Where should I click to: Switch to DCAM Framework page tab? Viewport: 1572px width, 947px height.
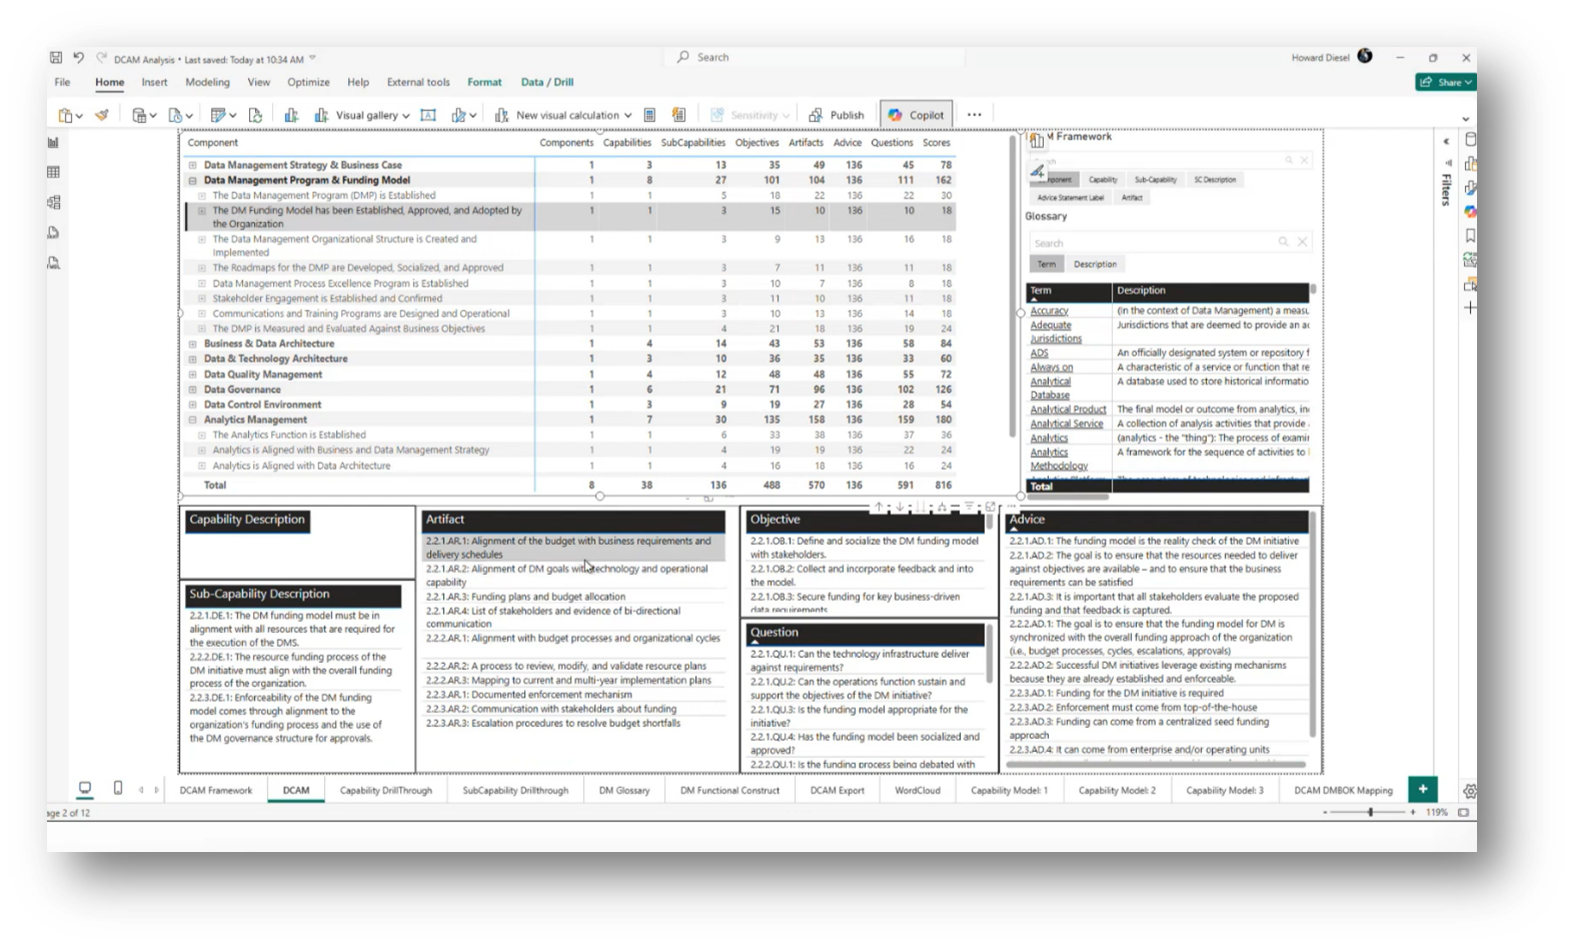216,790
